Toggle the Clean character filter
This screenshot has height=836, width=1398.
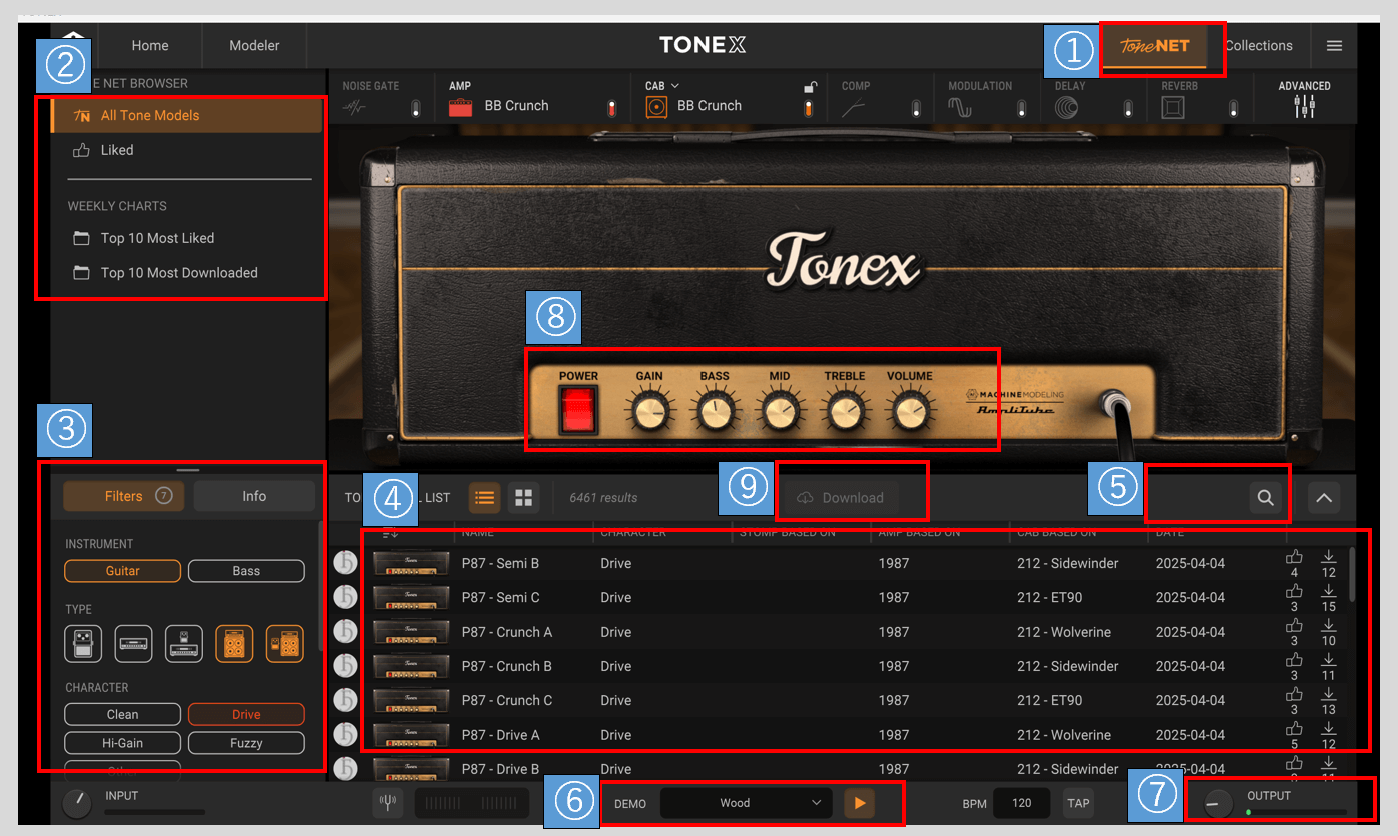[x=123, y=714]
